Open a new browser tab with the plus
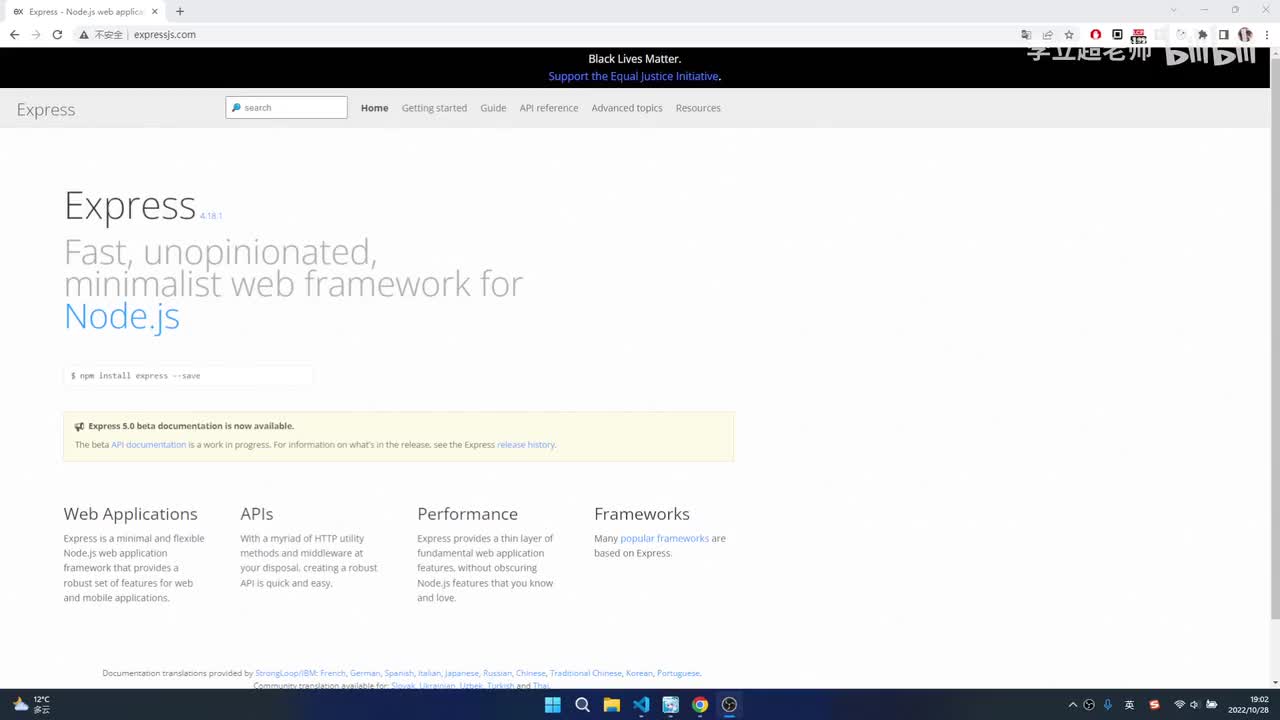The width and height of the screenshot is (1280, 720). tap(180, 11)
